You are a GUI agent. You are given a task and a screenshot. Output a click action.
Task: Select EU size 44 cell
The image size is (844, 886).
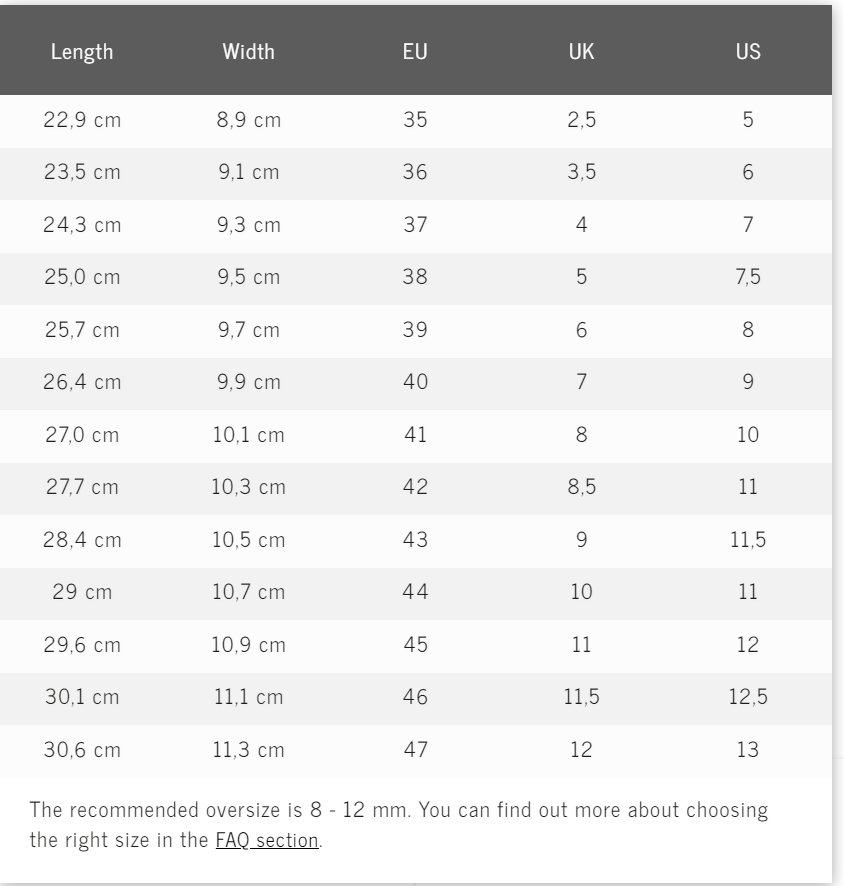point(415,592)
